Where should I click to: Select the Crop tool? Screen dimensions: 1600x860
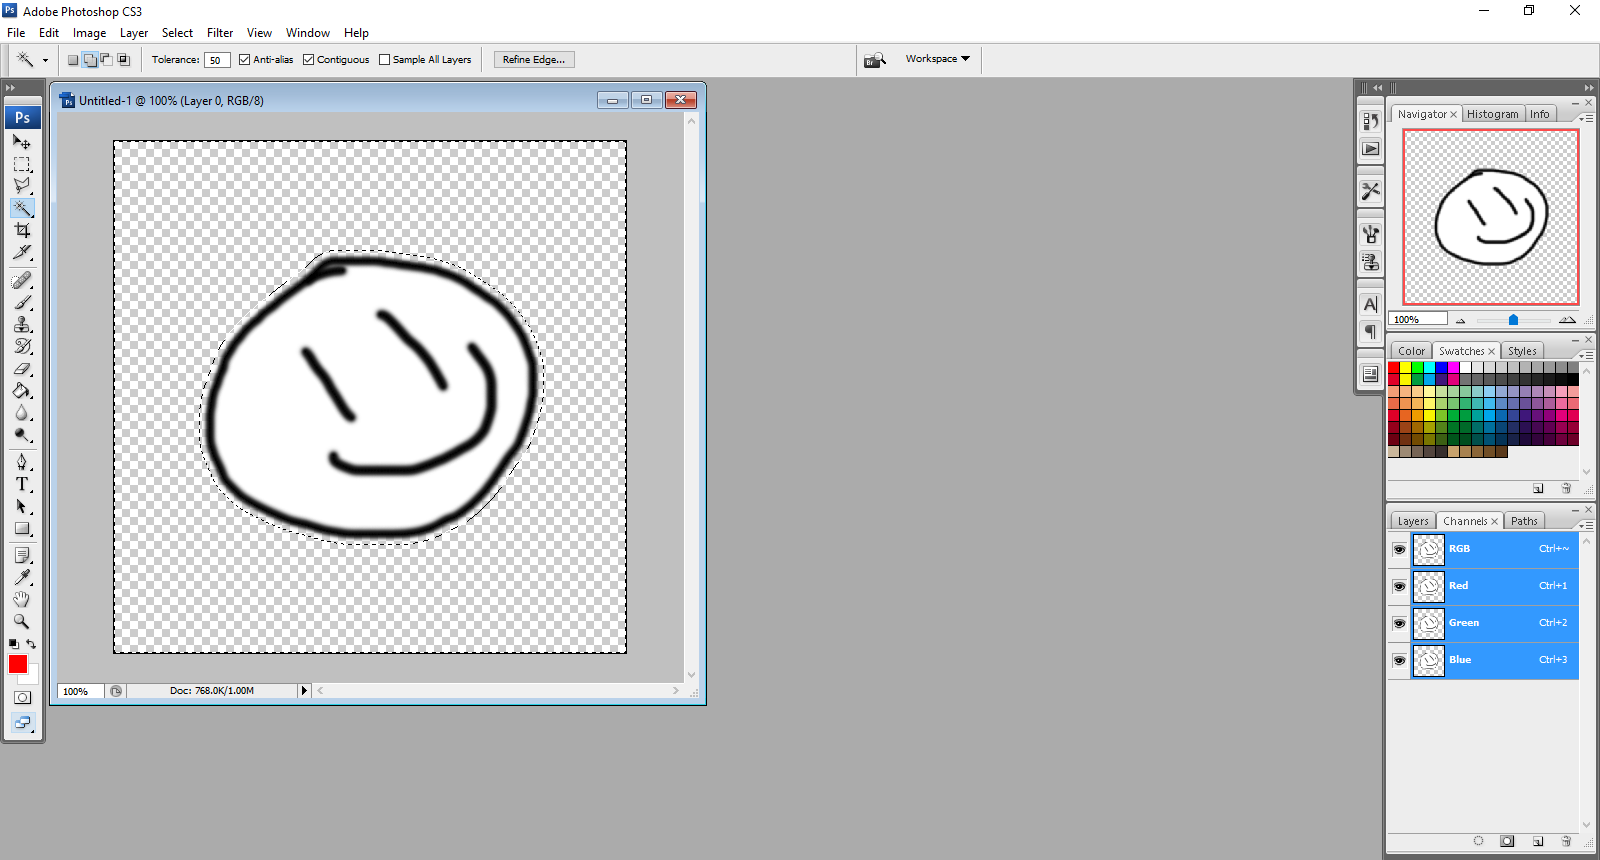22,230
